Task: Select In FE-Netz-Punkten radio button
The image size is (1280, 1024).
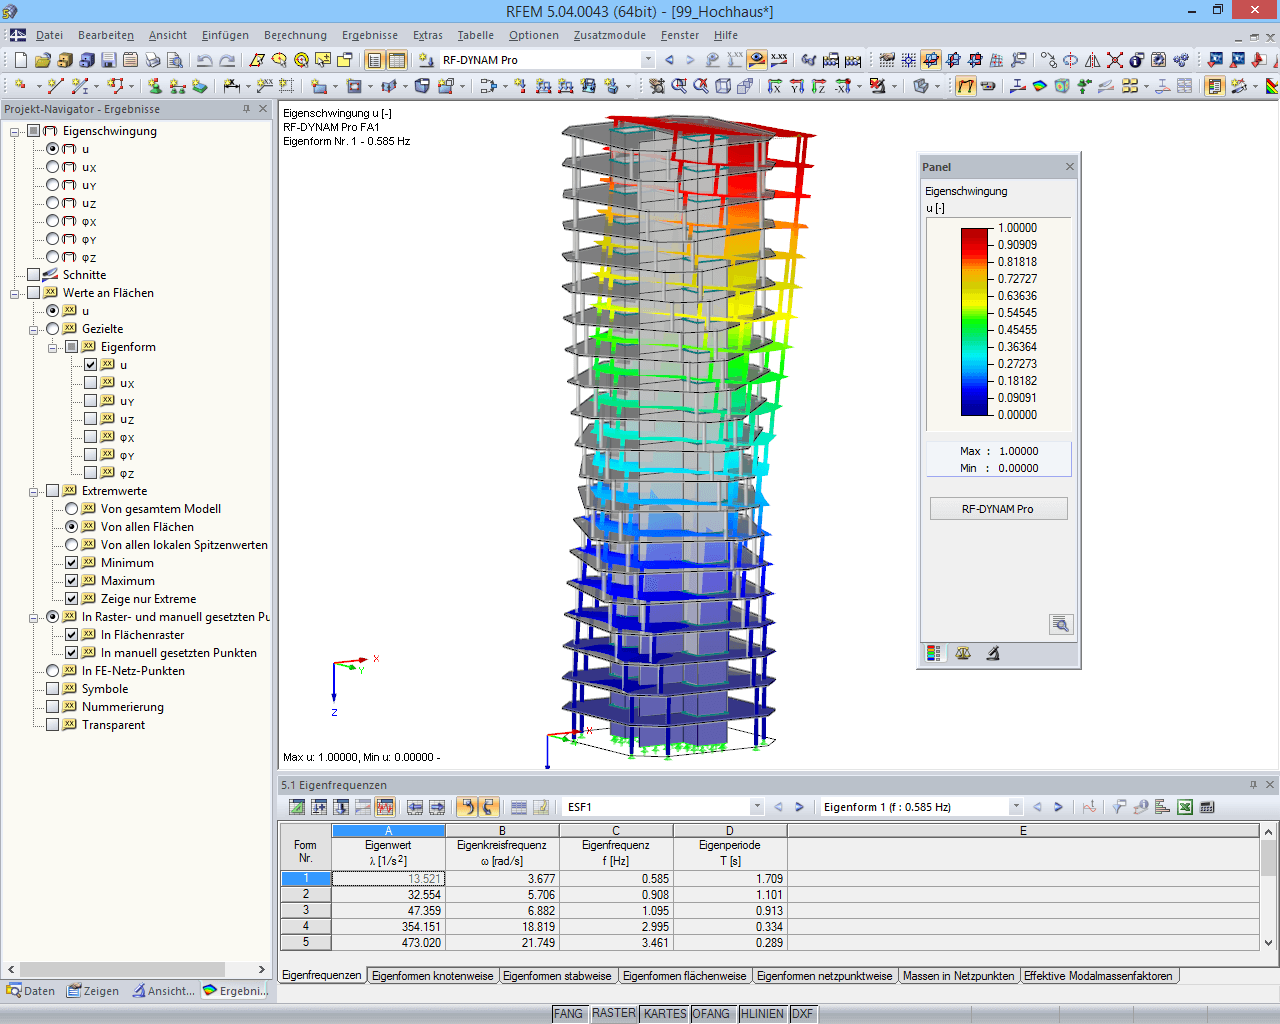Action: coord(53,671)
